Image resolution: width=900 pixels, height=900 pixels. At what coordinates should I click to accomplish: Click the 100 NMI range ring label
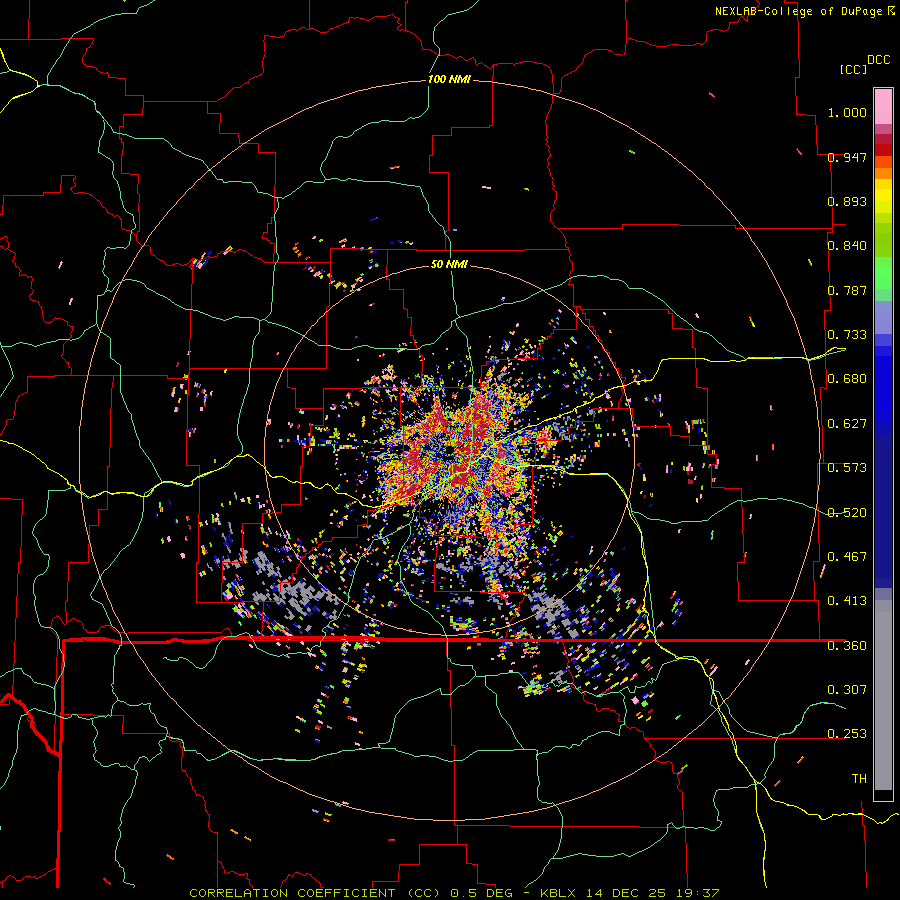click(x=449, y=79)
